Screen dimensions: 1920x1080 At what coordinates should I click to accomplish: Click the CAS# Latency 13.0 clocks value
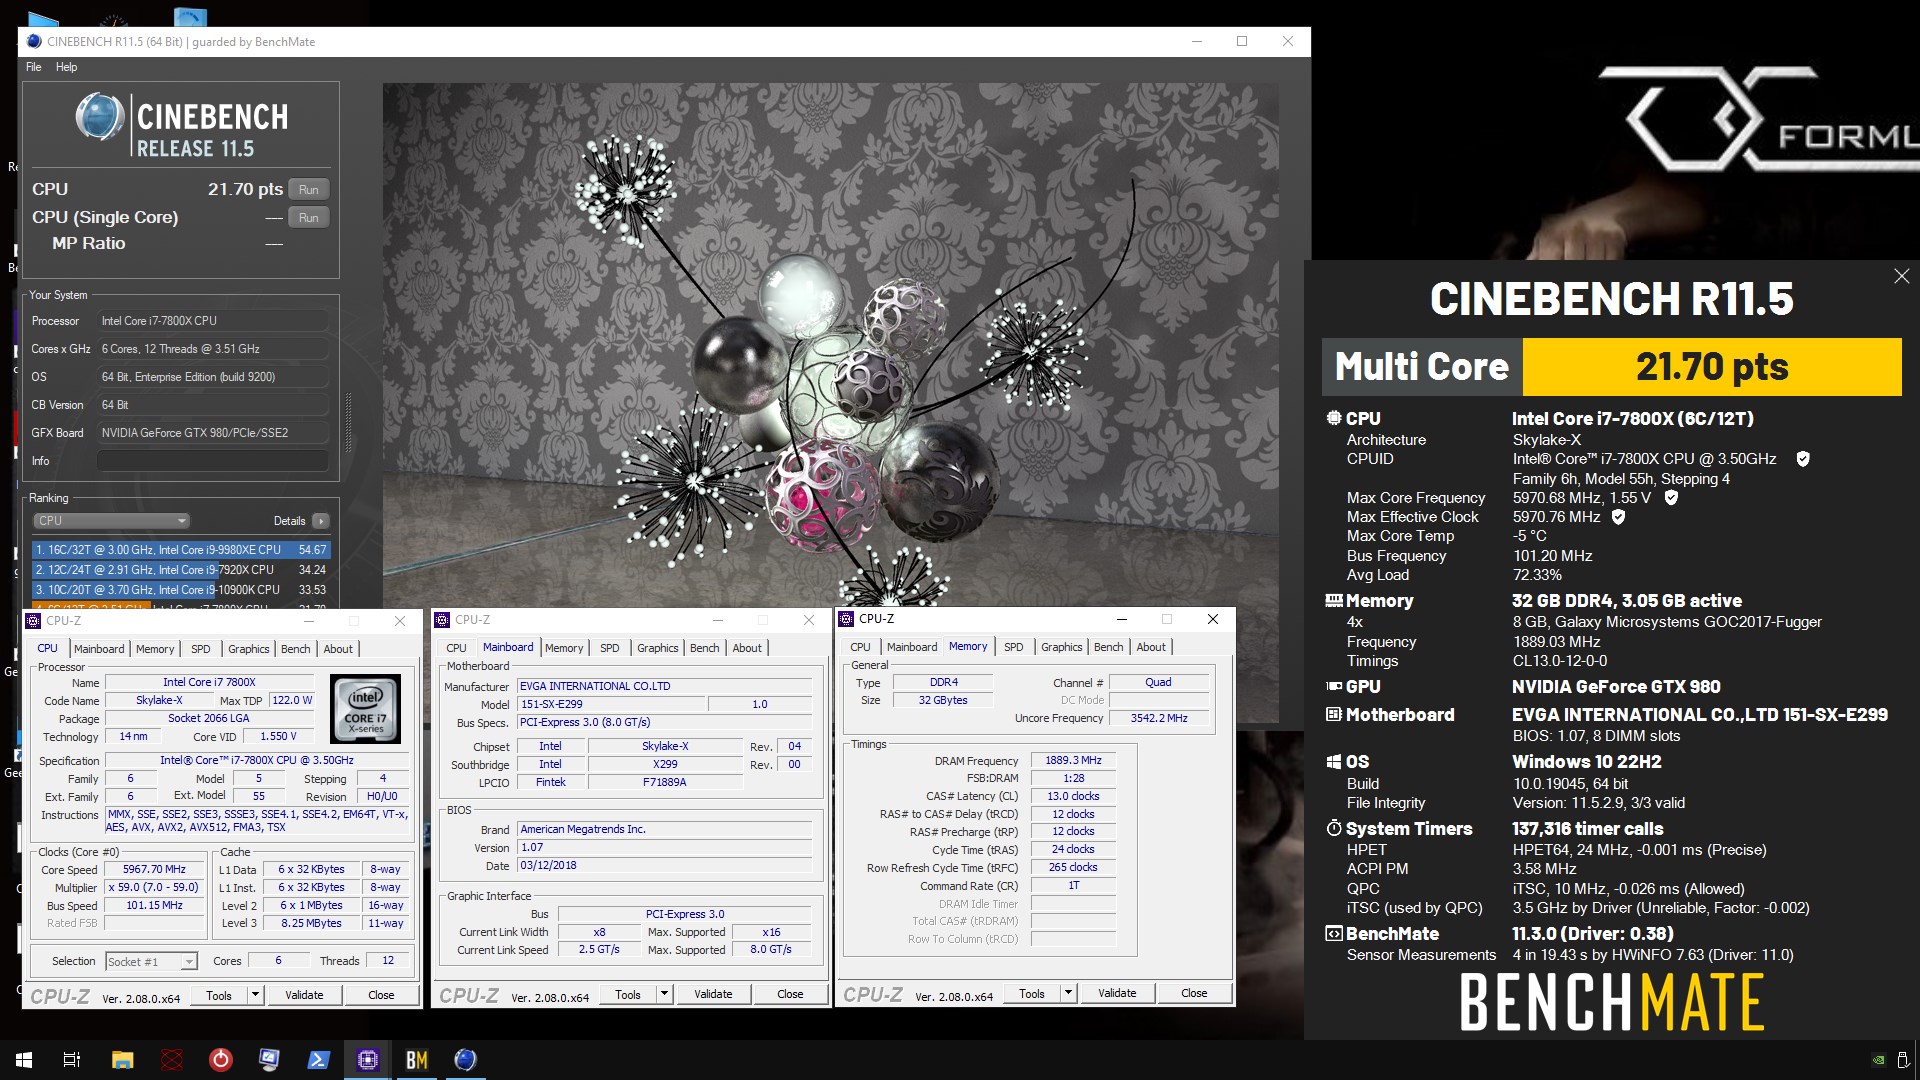tap(1073, 797)
